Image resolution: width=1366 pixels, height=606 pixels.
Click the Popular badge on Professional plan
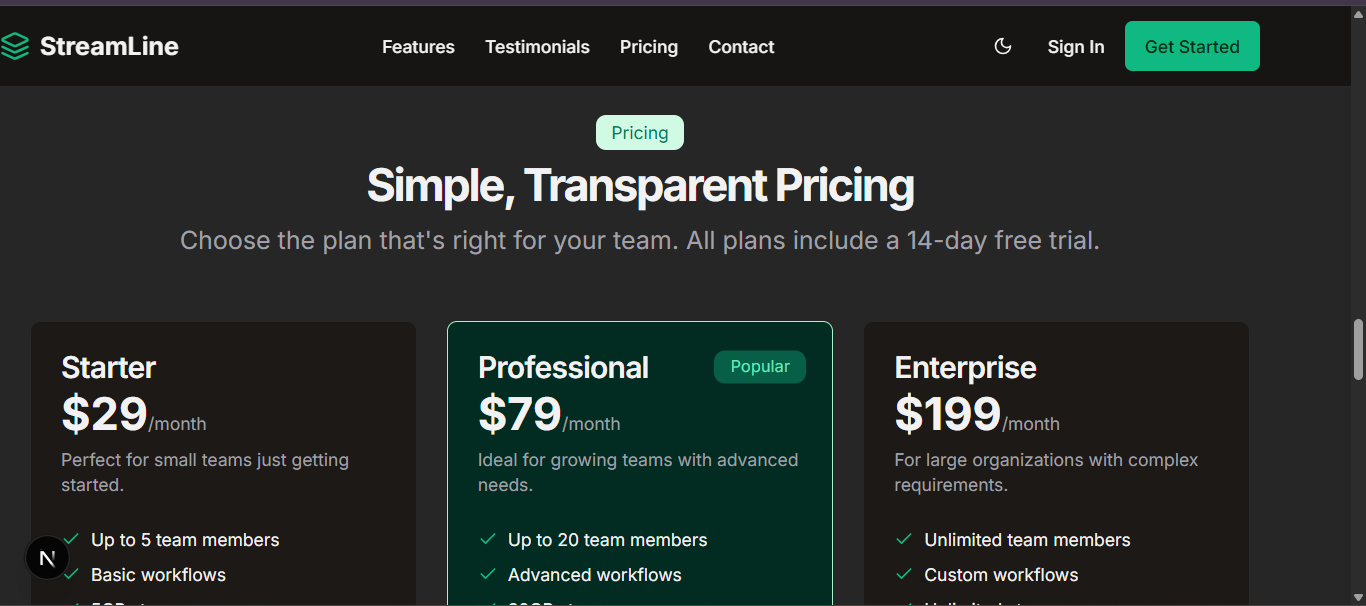759,367
